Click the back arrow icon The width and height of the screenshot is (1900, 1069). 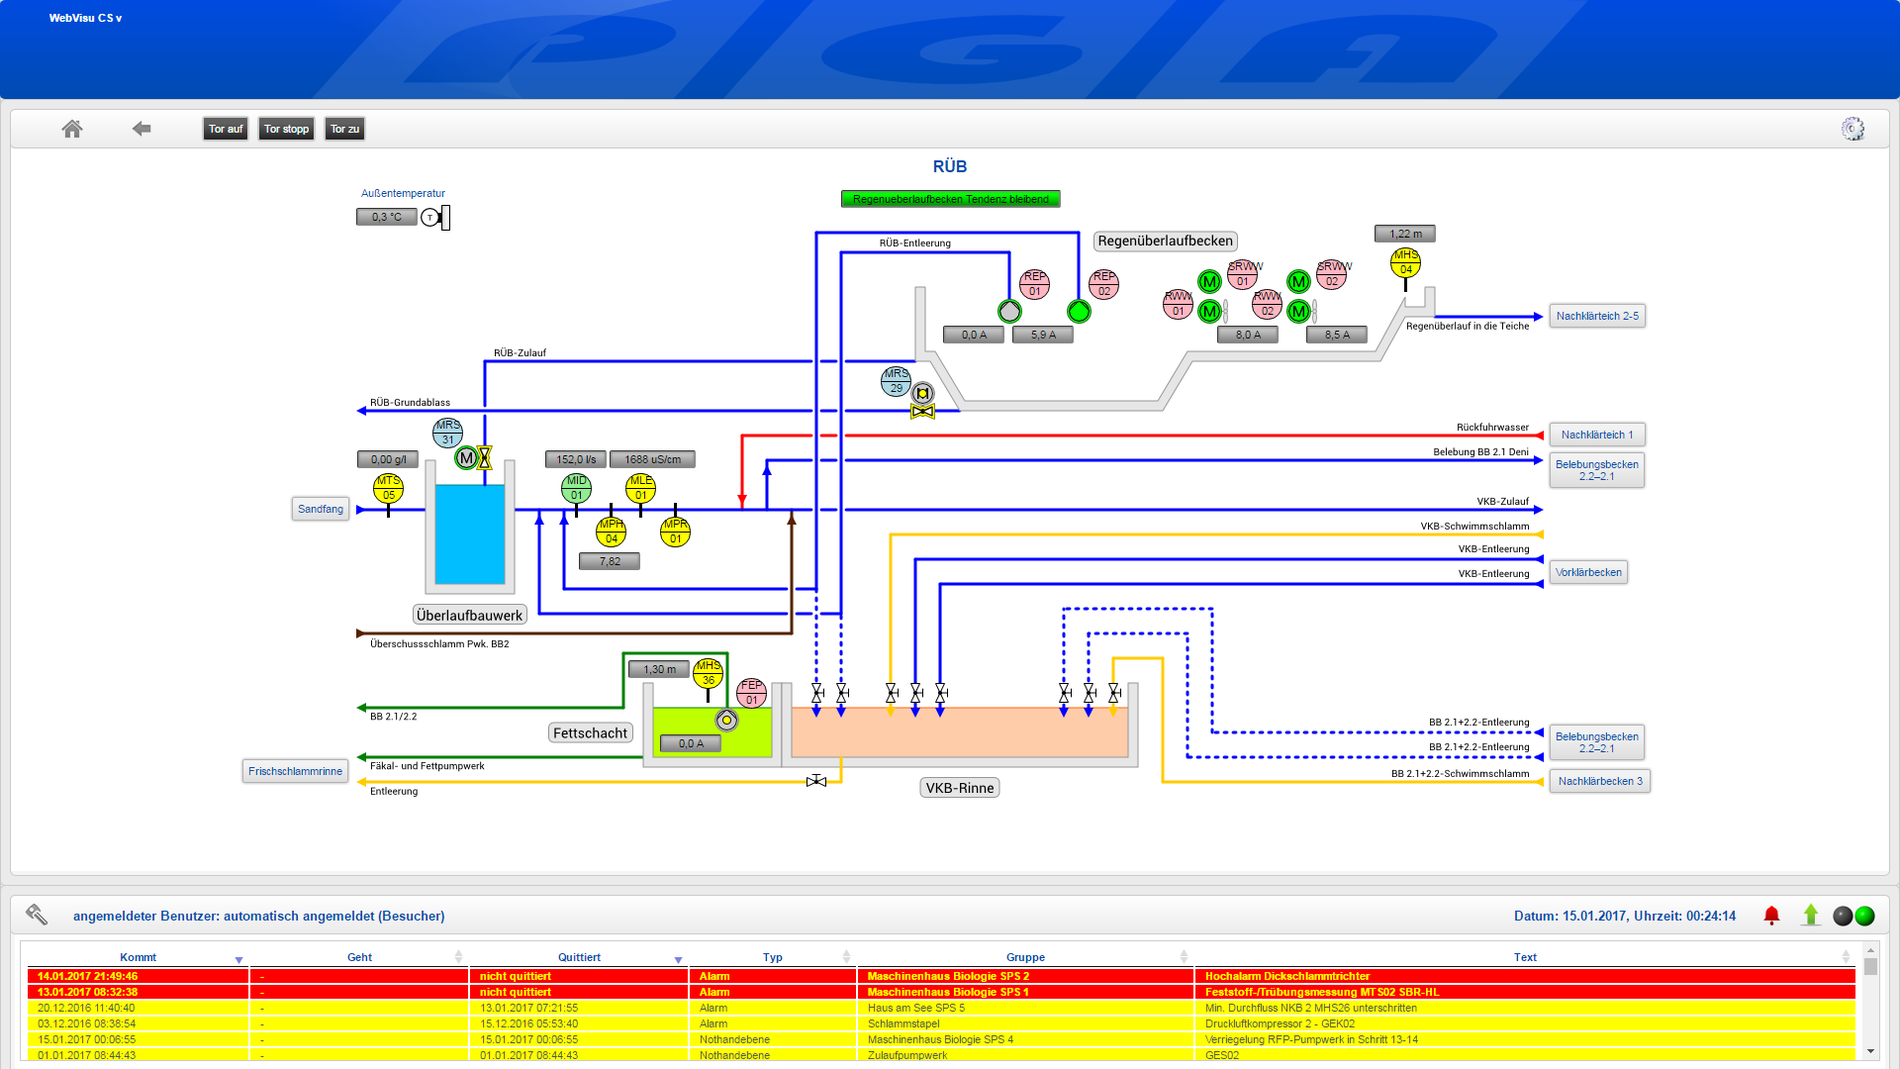[142, 129]
